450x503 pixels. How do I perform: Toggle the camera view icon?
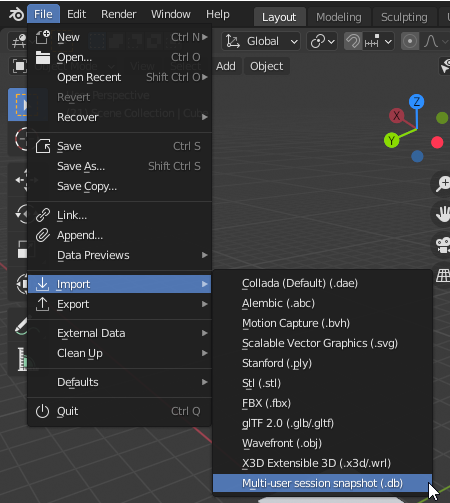[x=442, y=246]
